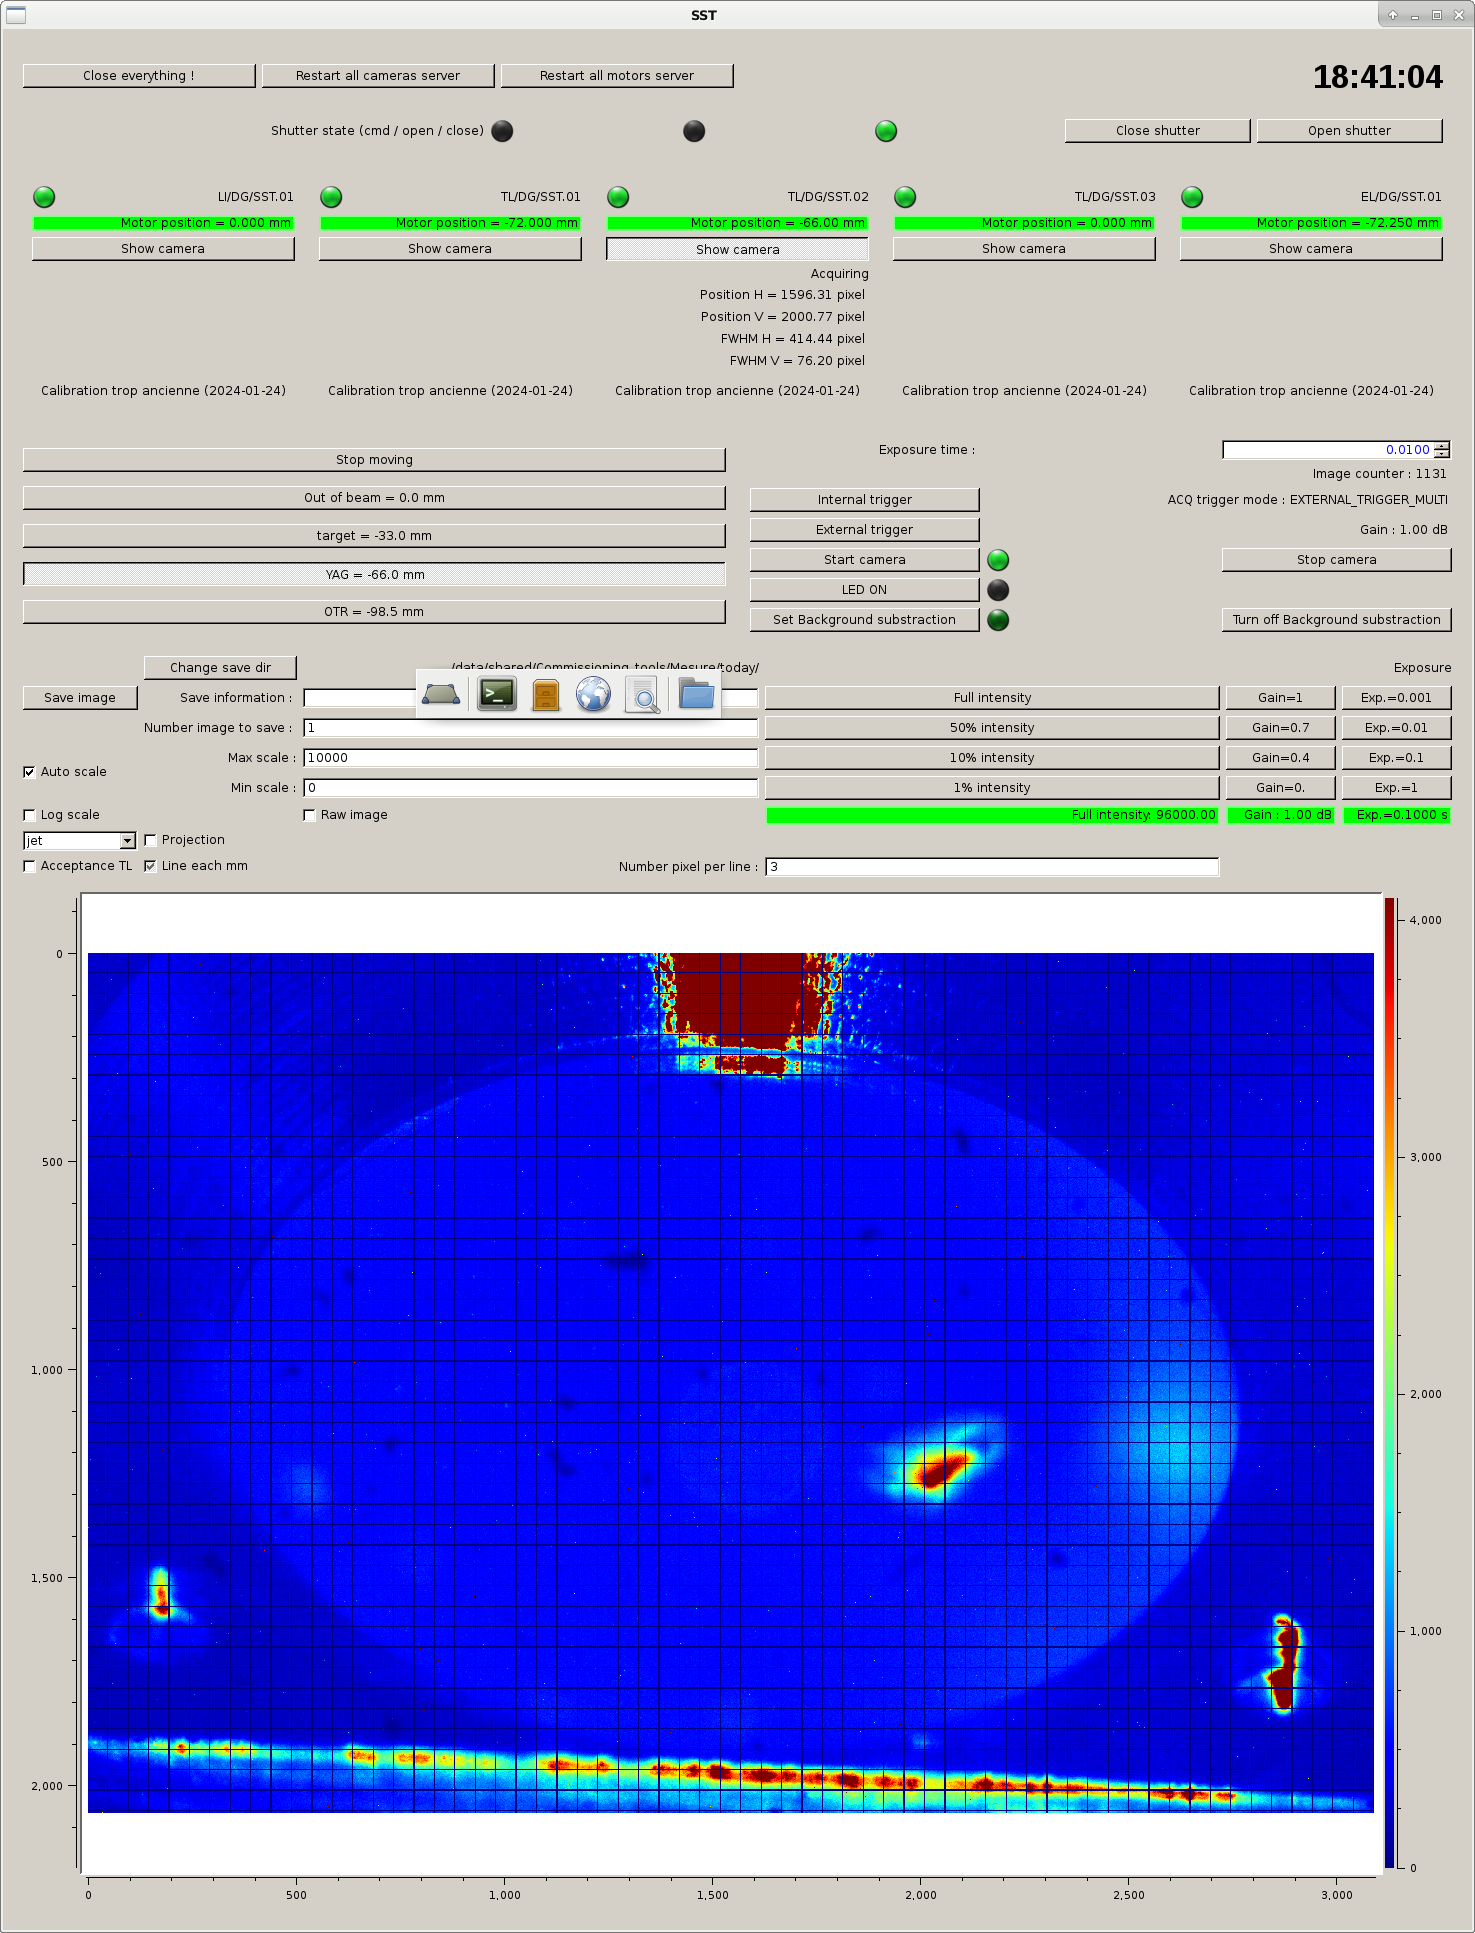Open the window menu icon in title bar
The width and height of the screenshot is (1475, 1933).
point(16,15)
